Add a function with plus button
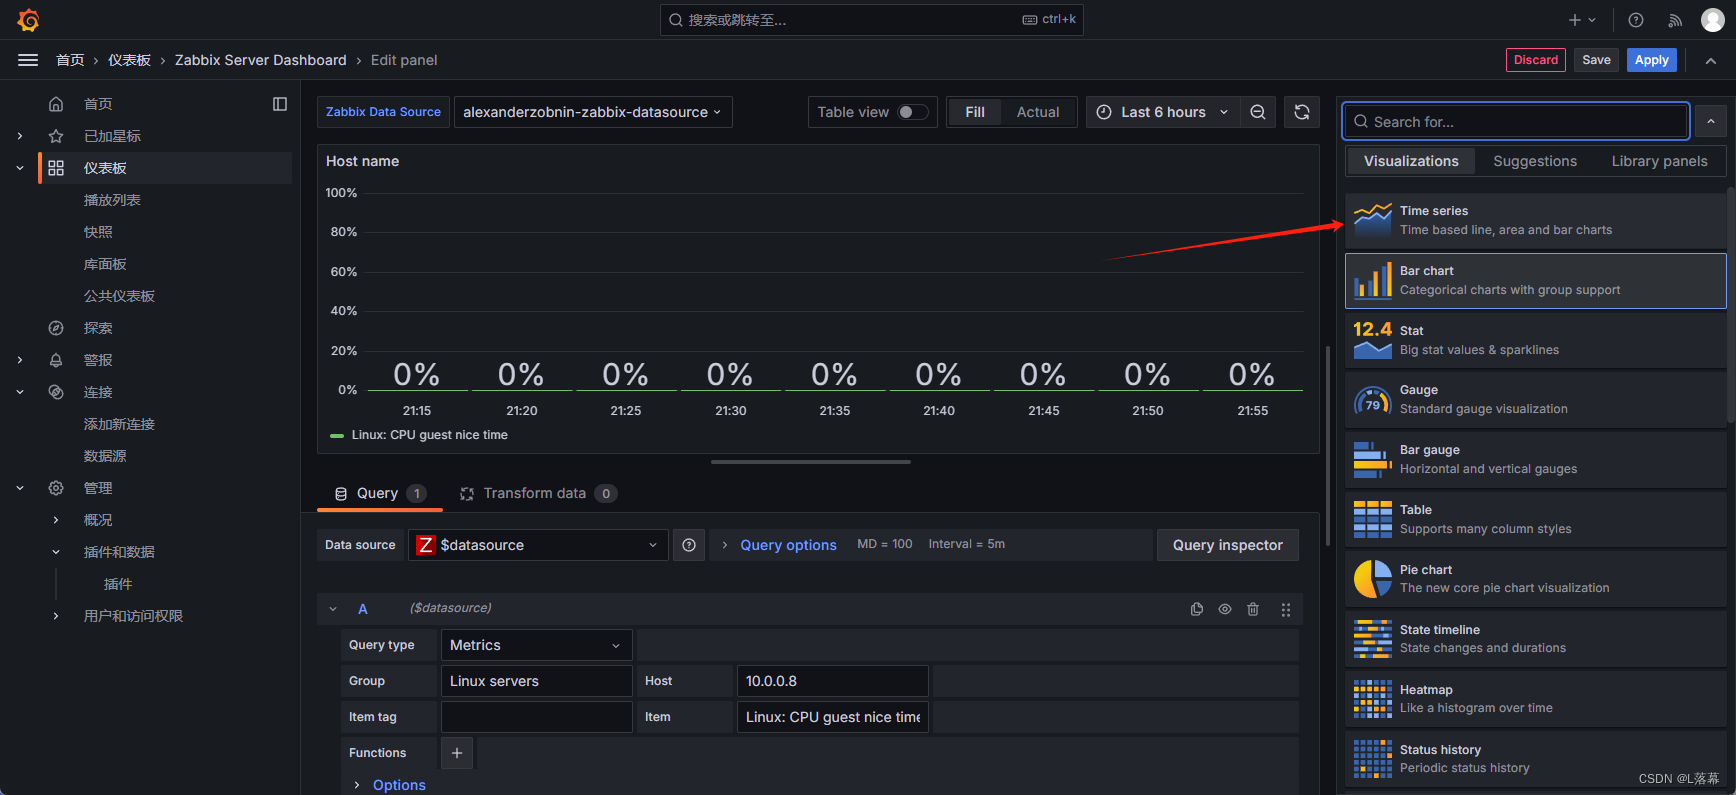The height and width of the screenshot is (795, 1736). click(x=457, y=753)
